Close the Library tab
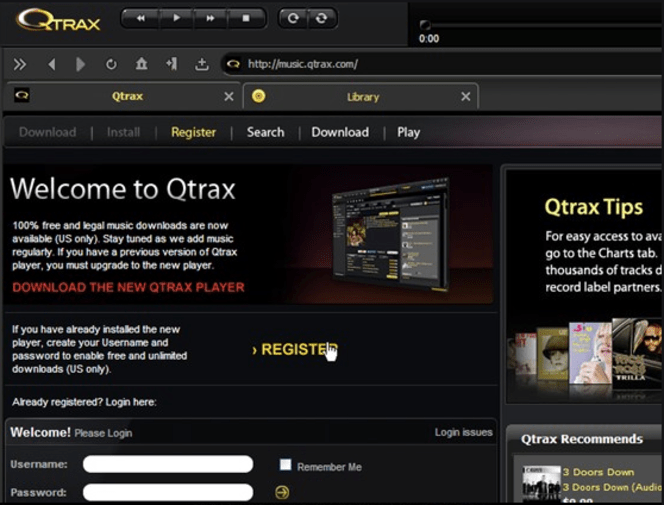Viewport: 664px width, 505px height. click(x=466, y=97)
